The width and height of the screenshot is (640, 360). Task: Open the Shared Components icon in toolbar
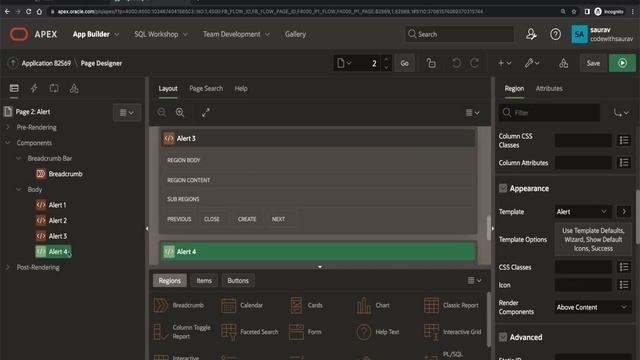click(x=563, y=63)
